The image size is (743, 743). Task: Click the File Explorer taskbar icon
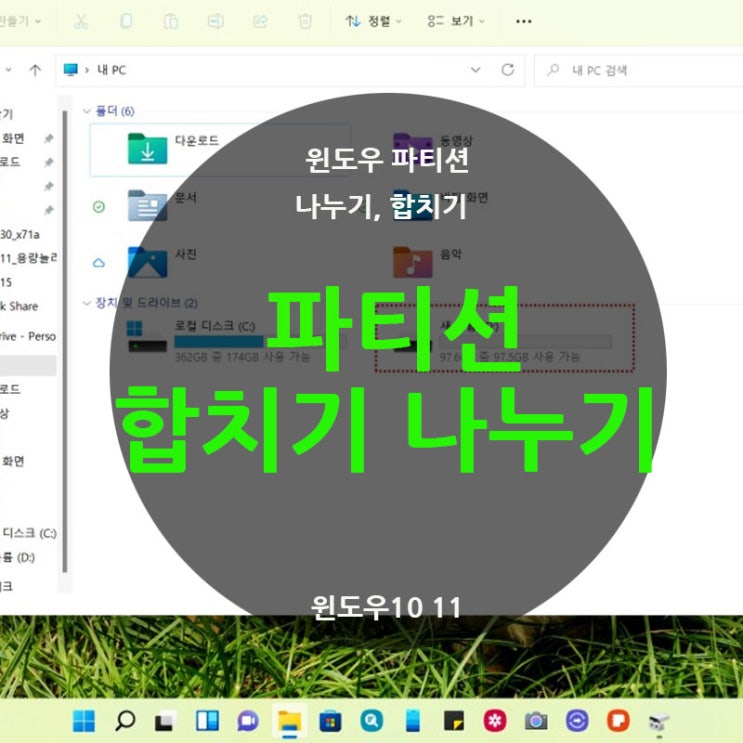290,723
